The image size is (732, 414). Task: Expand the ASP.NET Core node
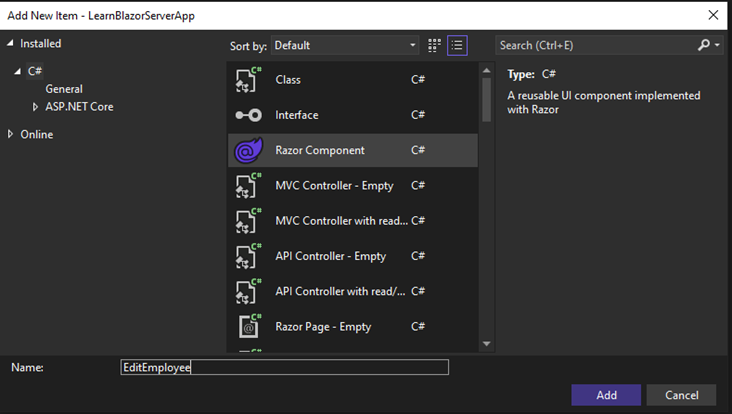click(35, 107)
